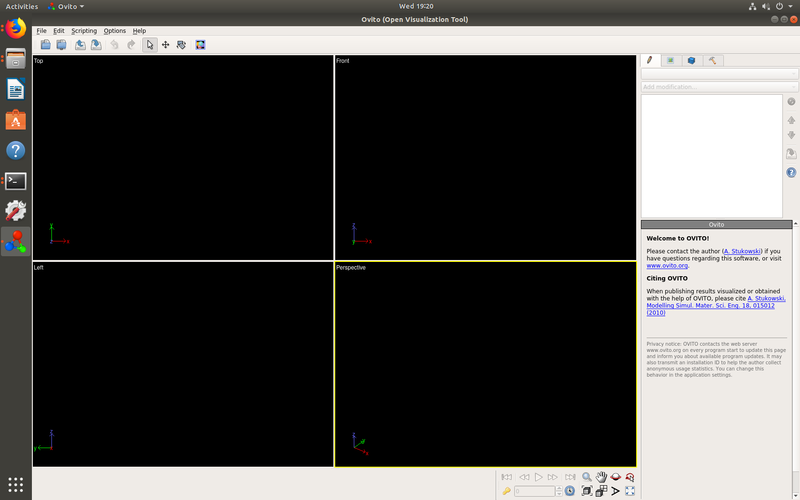Toggle Auto Key mode key icon

tap(506, 491)
